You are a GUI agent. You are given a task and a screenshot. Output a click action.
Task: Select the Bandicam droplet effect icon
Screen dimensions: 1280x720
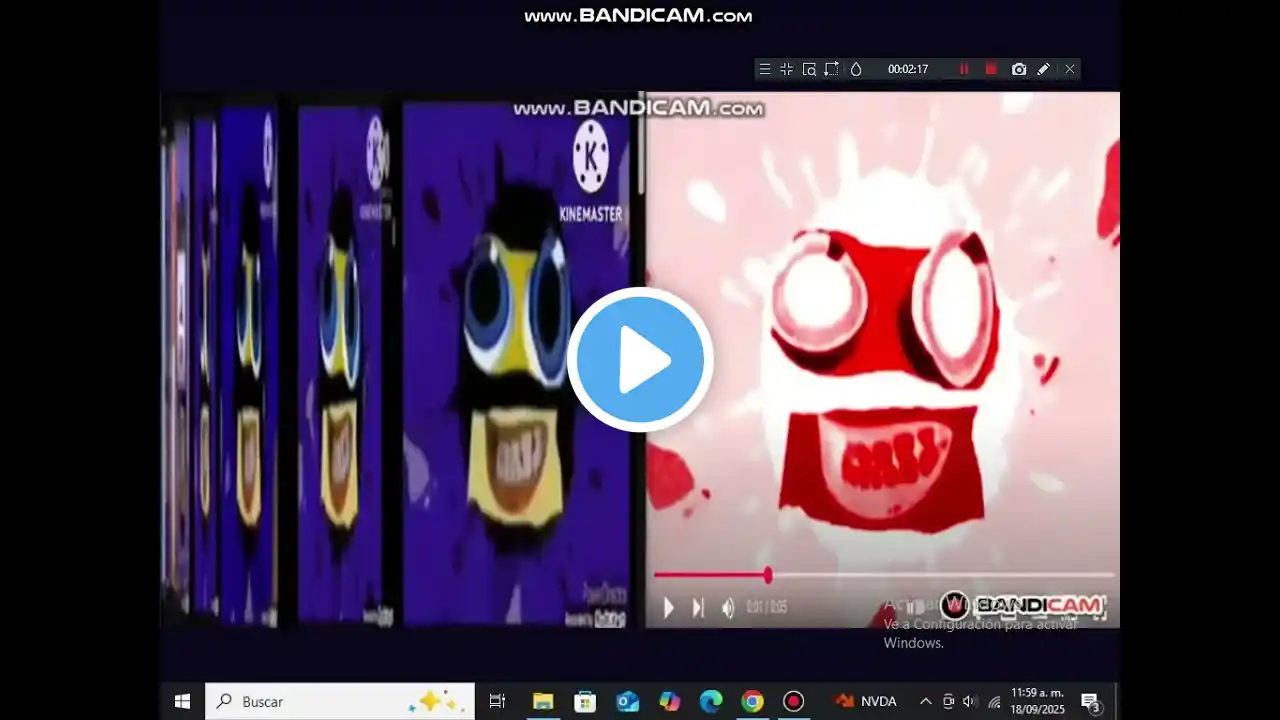tap(856, 69)
